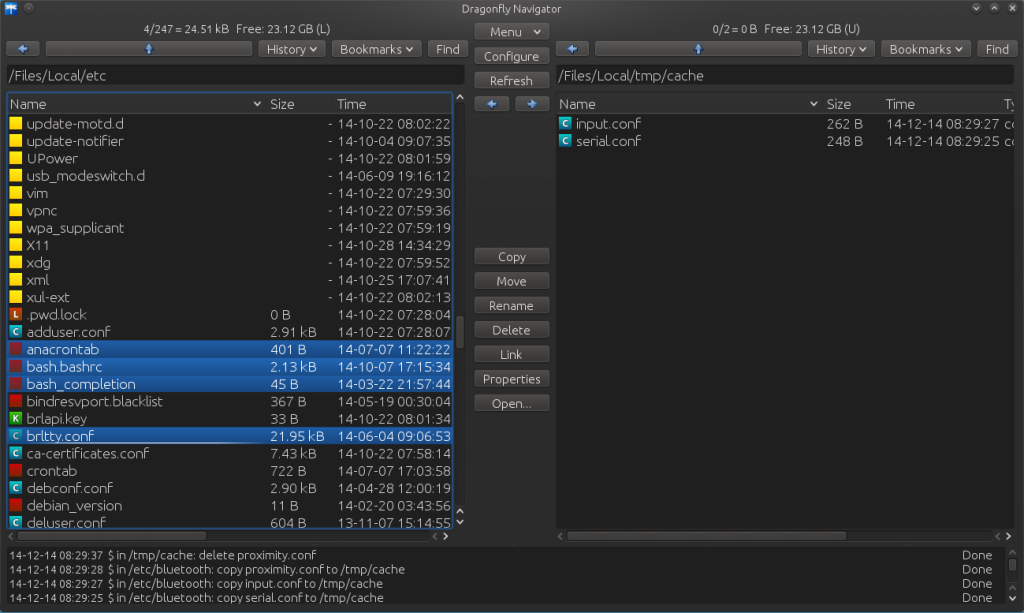Click the Dragonfly Navigator title bar app icon
The height and width of the screenshot is (613, 1024).
(10, 8)
